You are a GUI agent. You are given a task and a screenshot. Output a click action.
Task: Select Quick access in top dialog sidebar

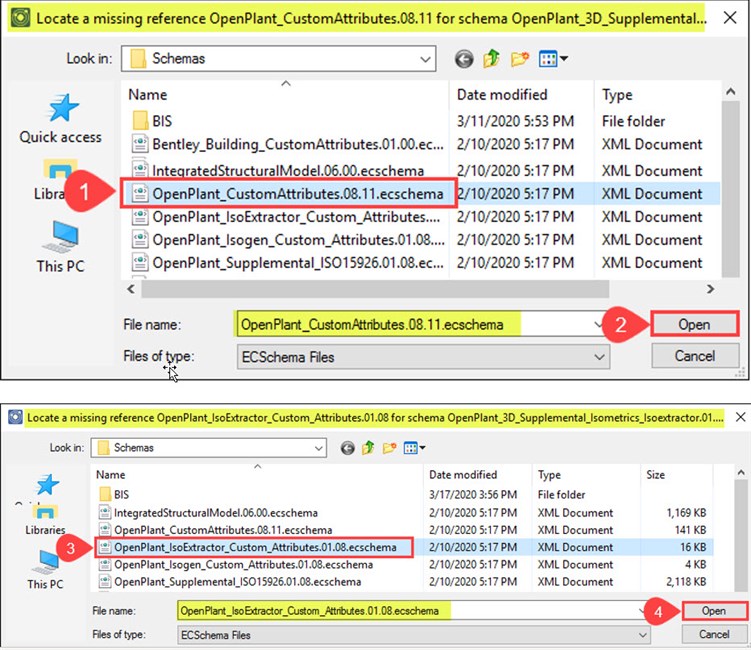pyautogui.click(x=61, y=119)
